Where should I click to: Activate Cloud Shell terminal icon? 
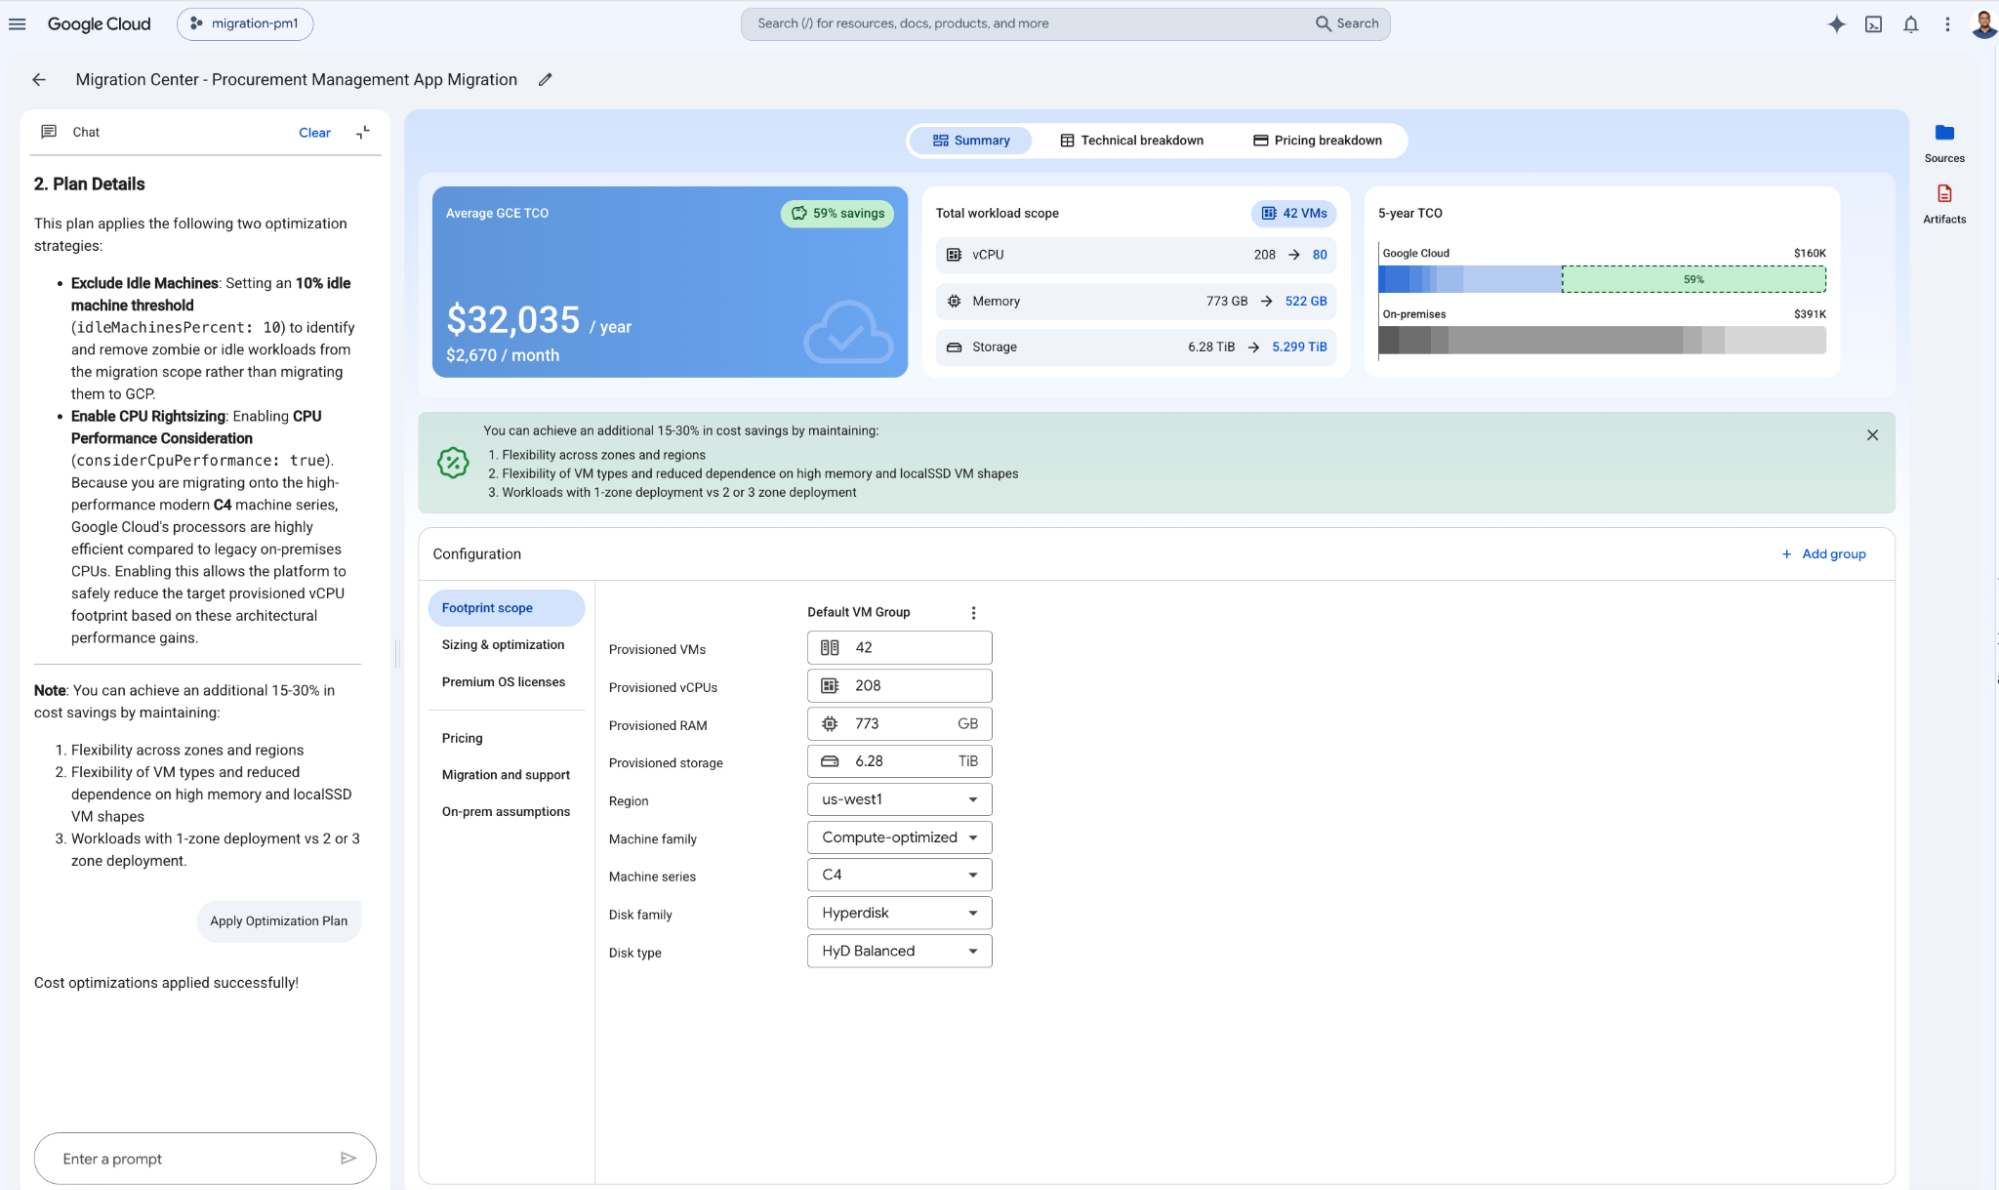pos(1873,24)
